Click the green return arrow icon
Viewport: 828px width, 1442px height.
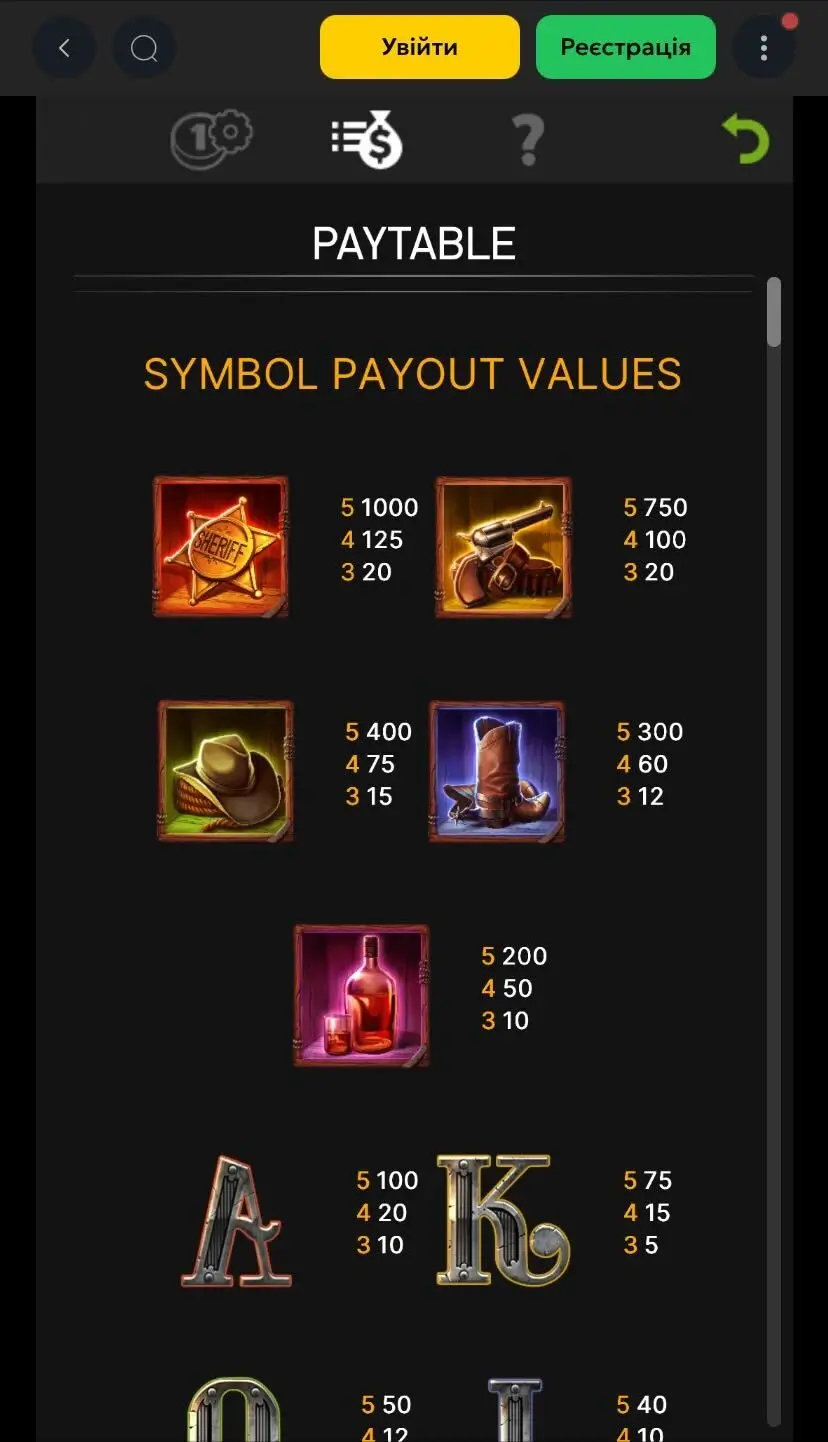click(x=746, y=139)
